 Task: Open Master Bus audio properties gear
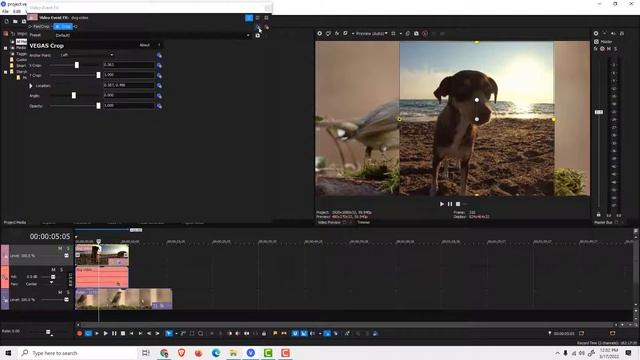point(596,33)
